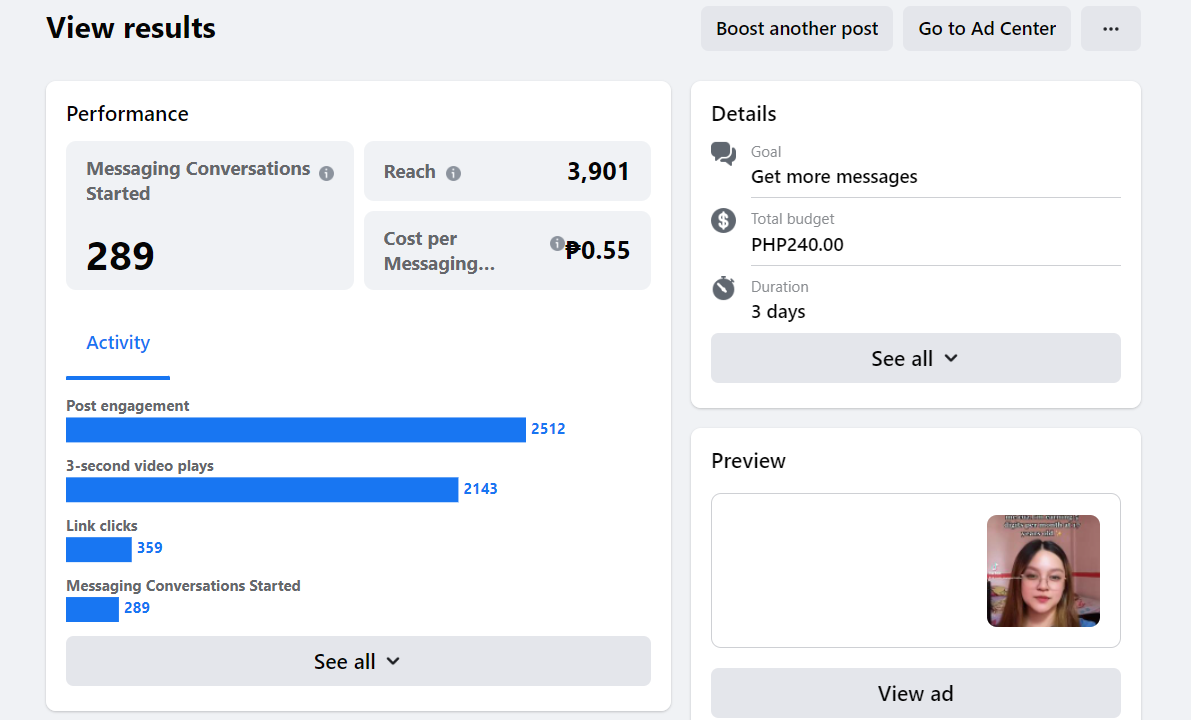1191x720 pixels.
Task: Expand See all in Details panel
Action: tap(915, 358)
